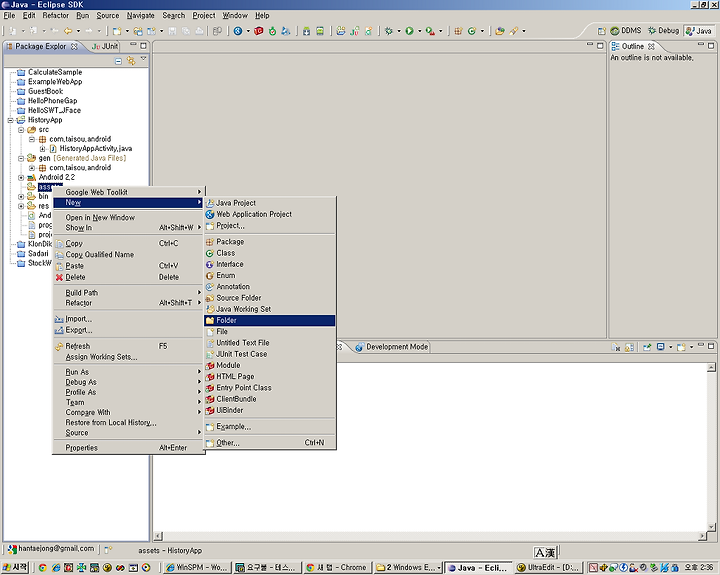
Task: Expand the HistoryAppActivity.java node
Action: pyautogui.click(x=42, y=149)
